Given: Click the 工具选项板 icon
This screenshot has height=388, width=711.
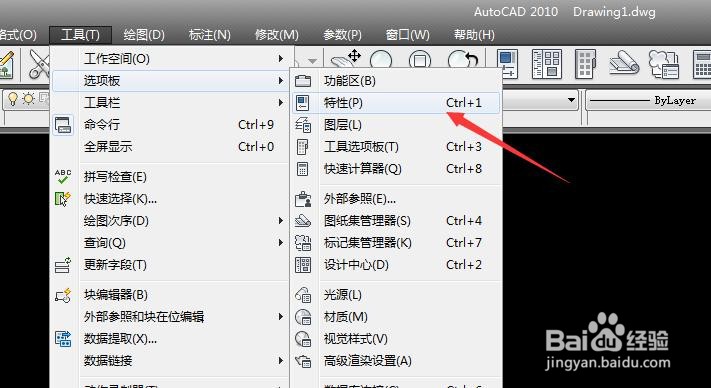Looking at the screenshot, I should pos(303,147).
